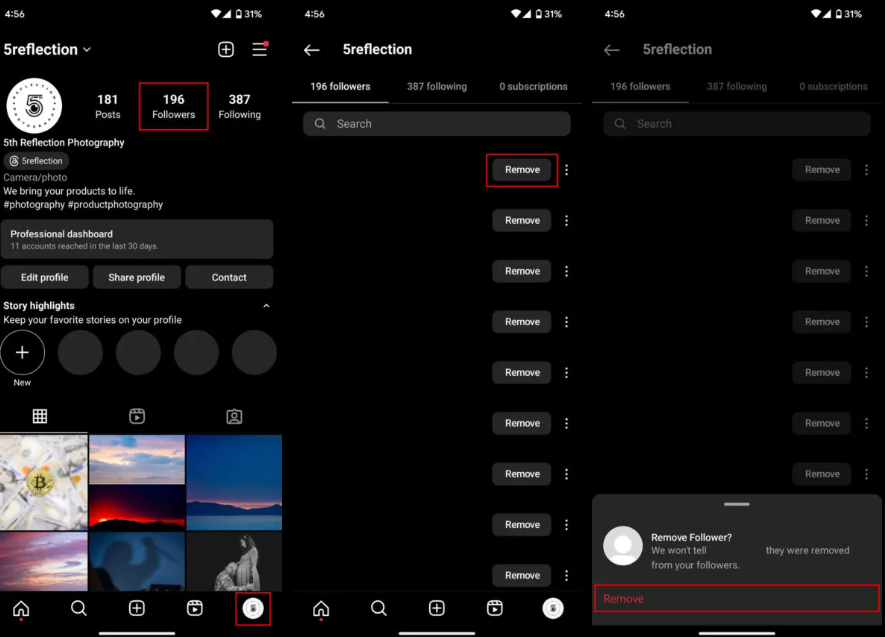Open options dots for the fifth follower
Screen dimensions: 885x637
pos(566,372)
